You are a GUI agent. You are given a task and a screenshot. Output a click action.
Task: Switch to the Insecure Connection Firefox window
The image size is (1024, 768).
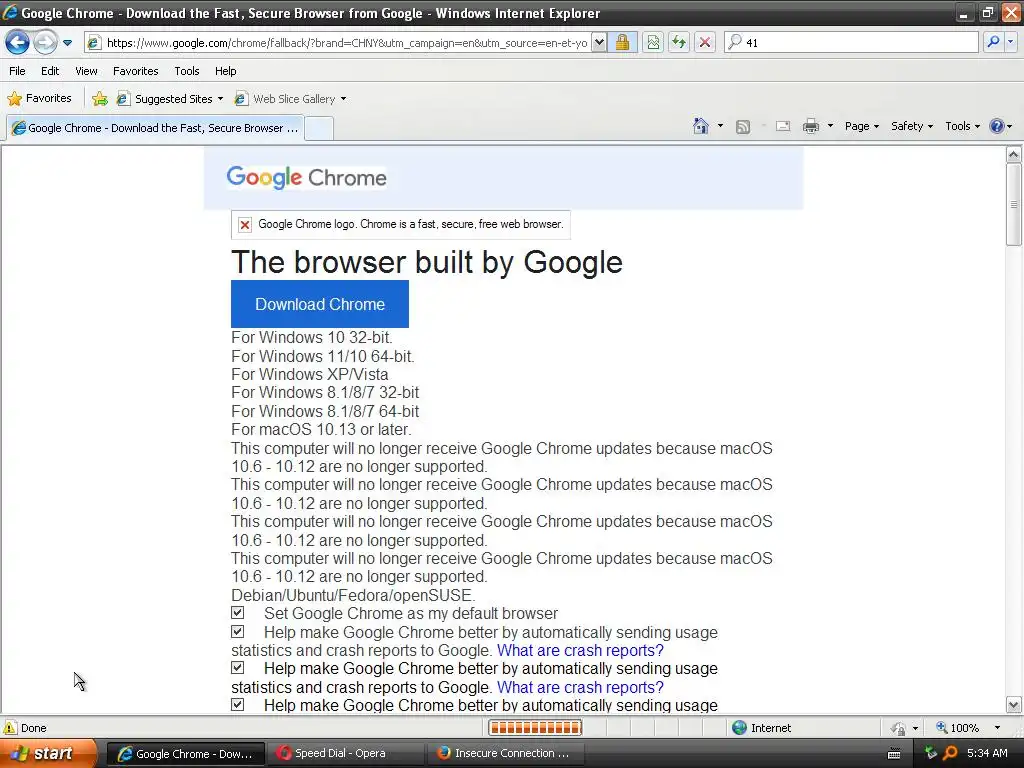(x=505, y=753)
